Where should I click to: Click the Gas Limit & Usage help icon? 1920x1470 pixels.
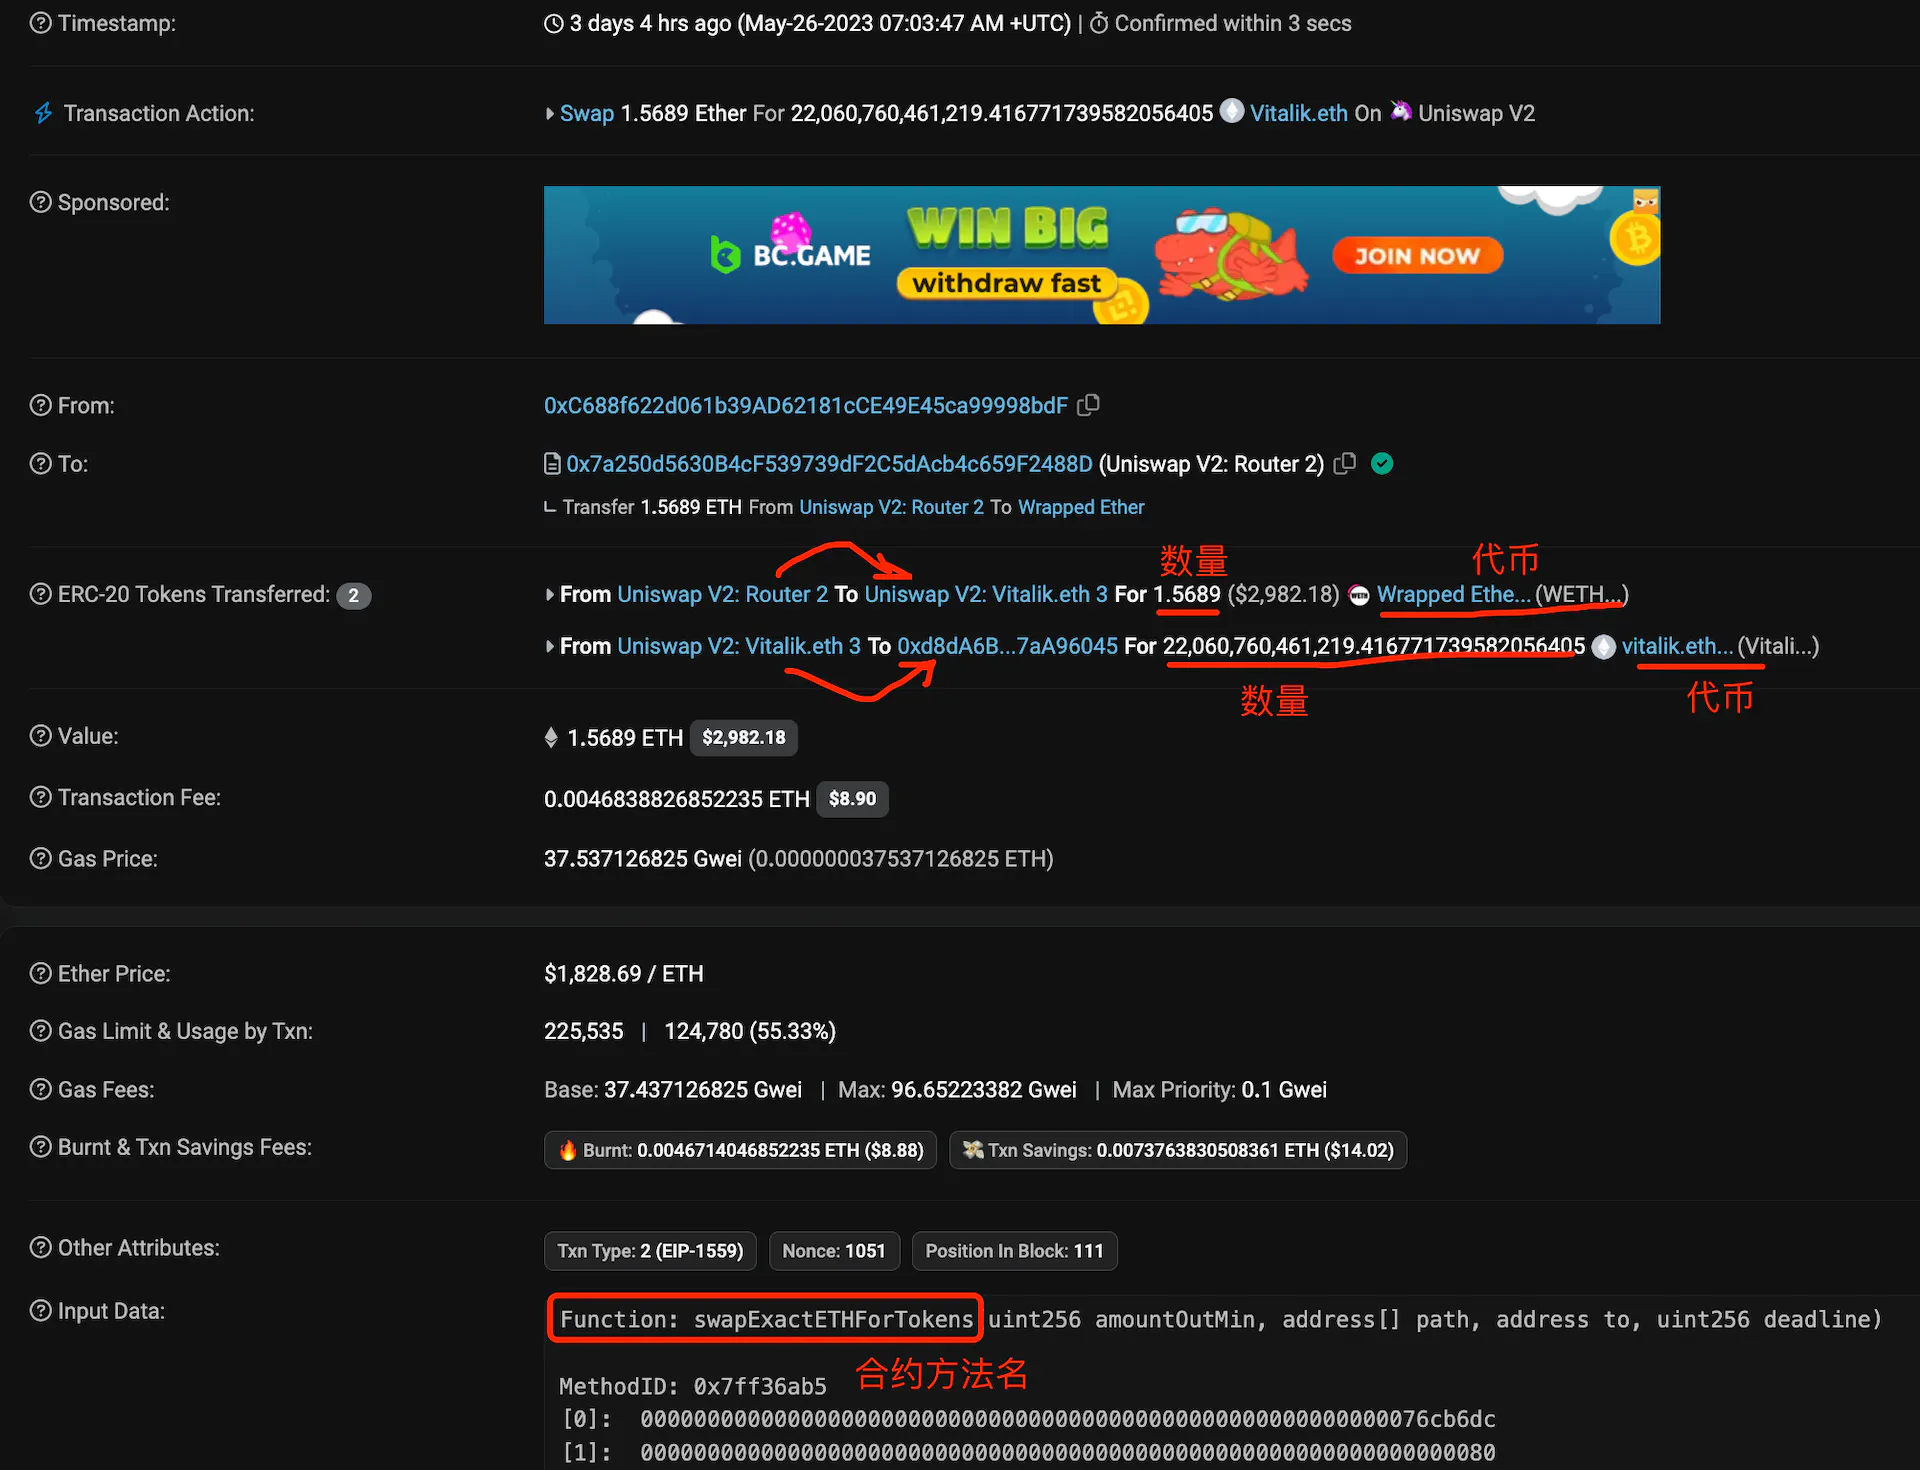pos(40,1031)
